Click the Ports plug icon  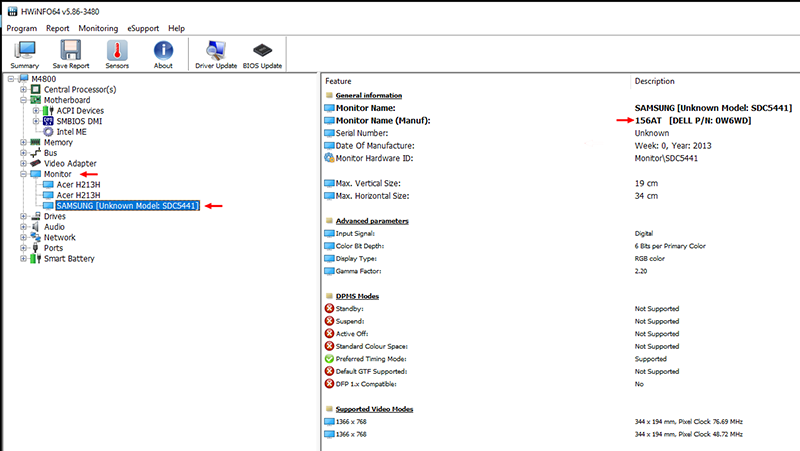(36, 248)
